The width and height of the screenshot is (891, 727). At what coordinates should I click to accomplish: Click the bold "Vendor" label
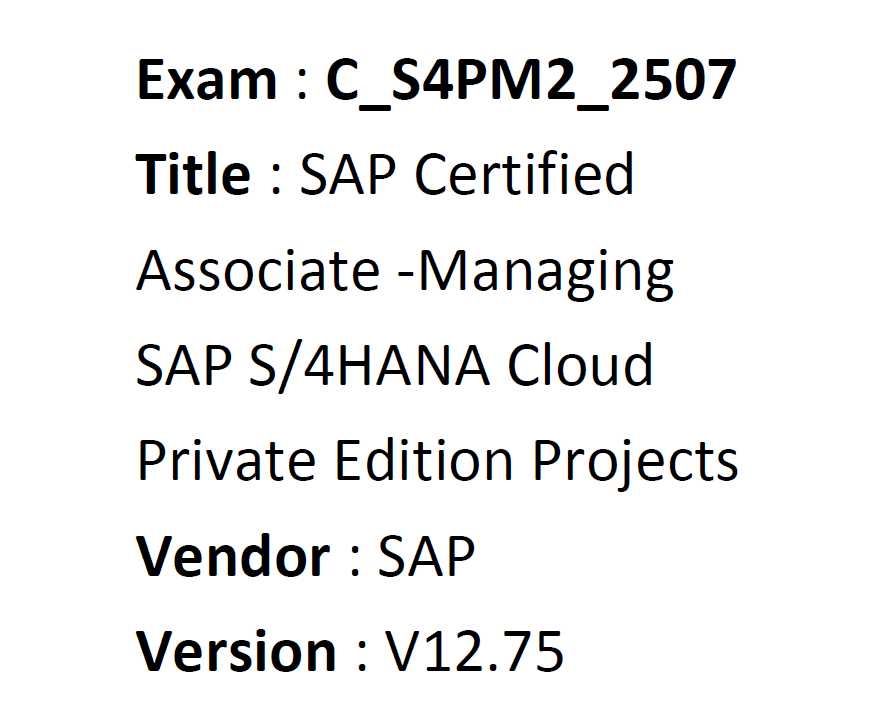point(233,555)
